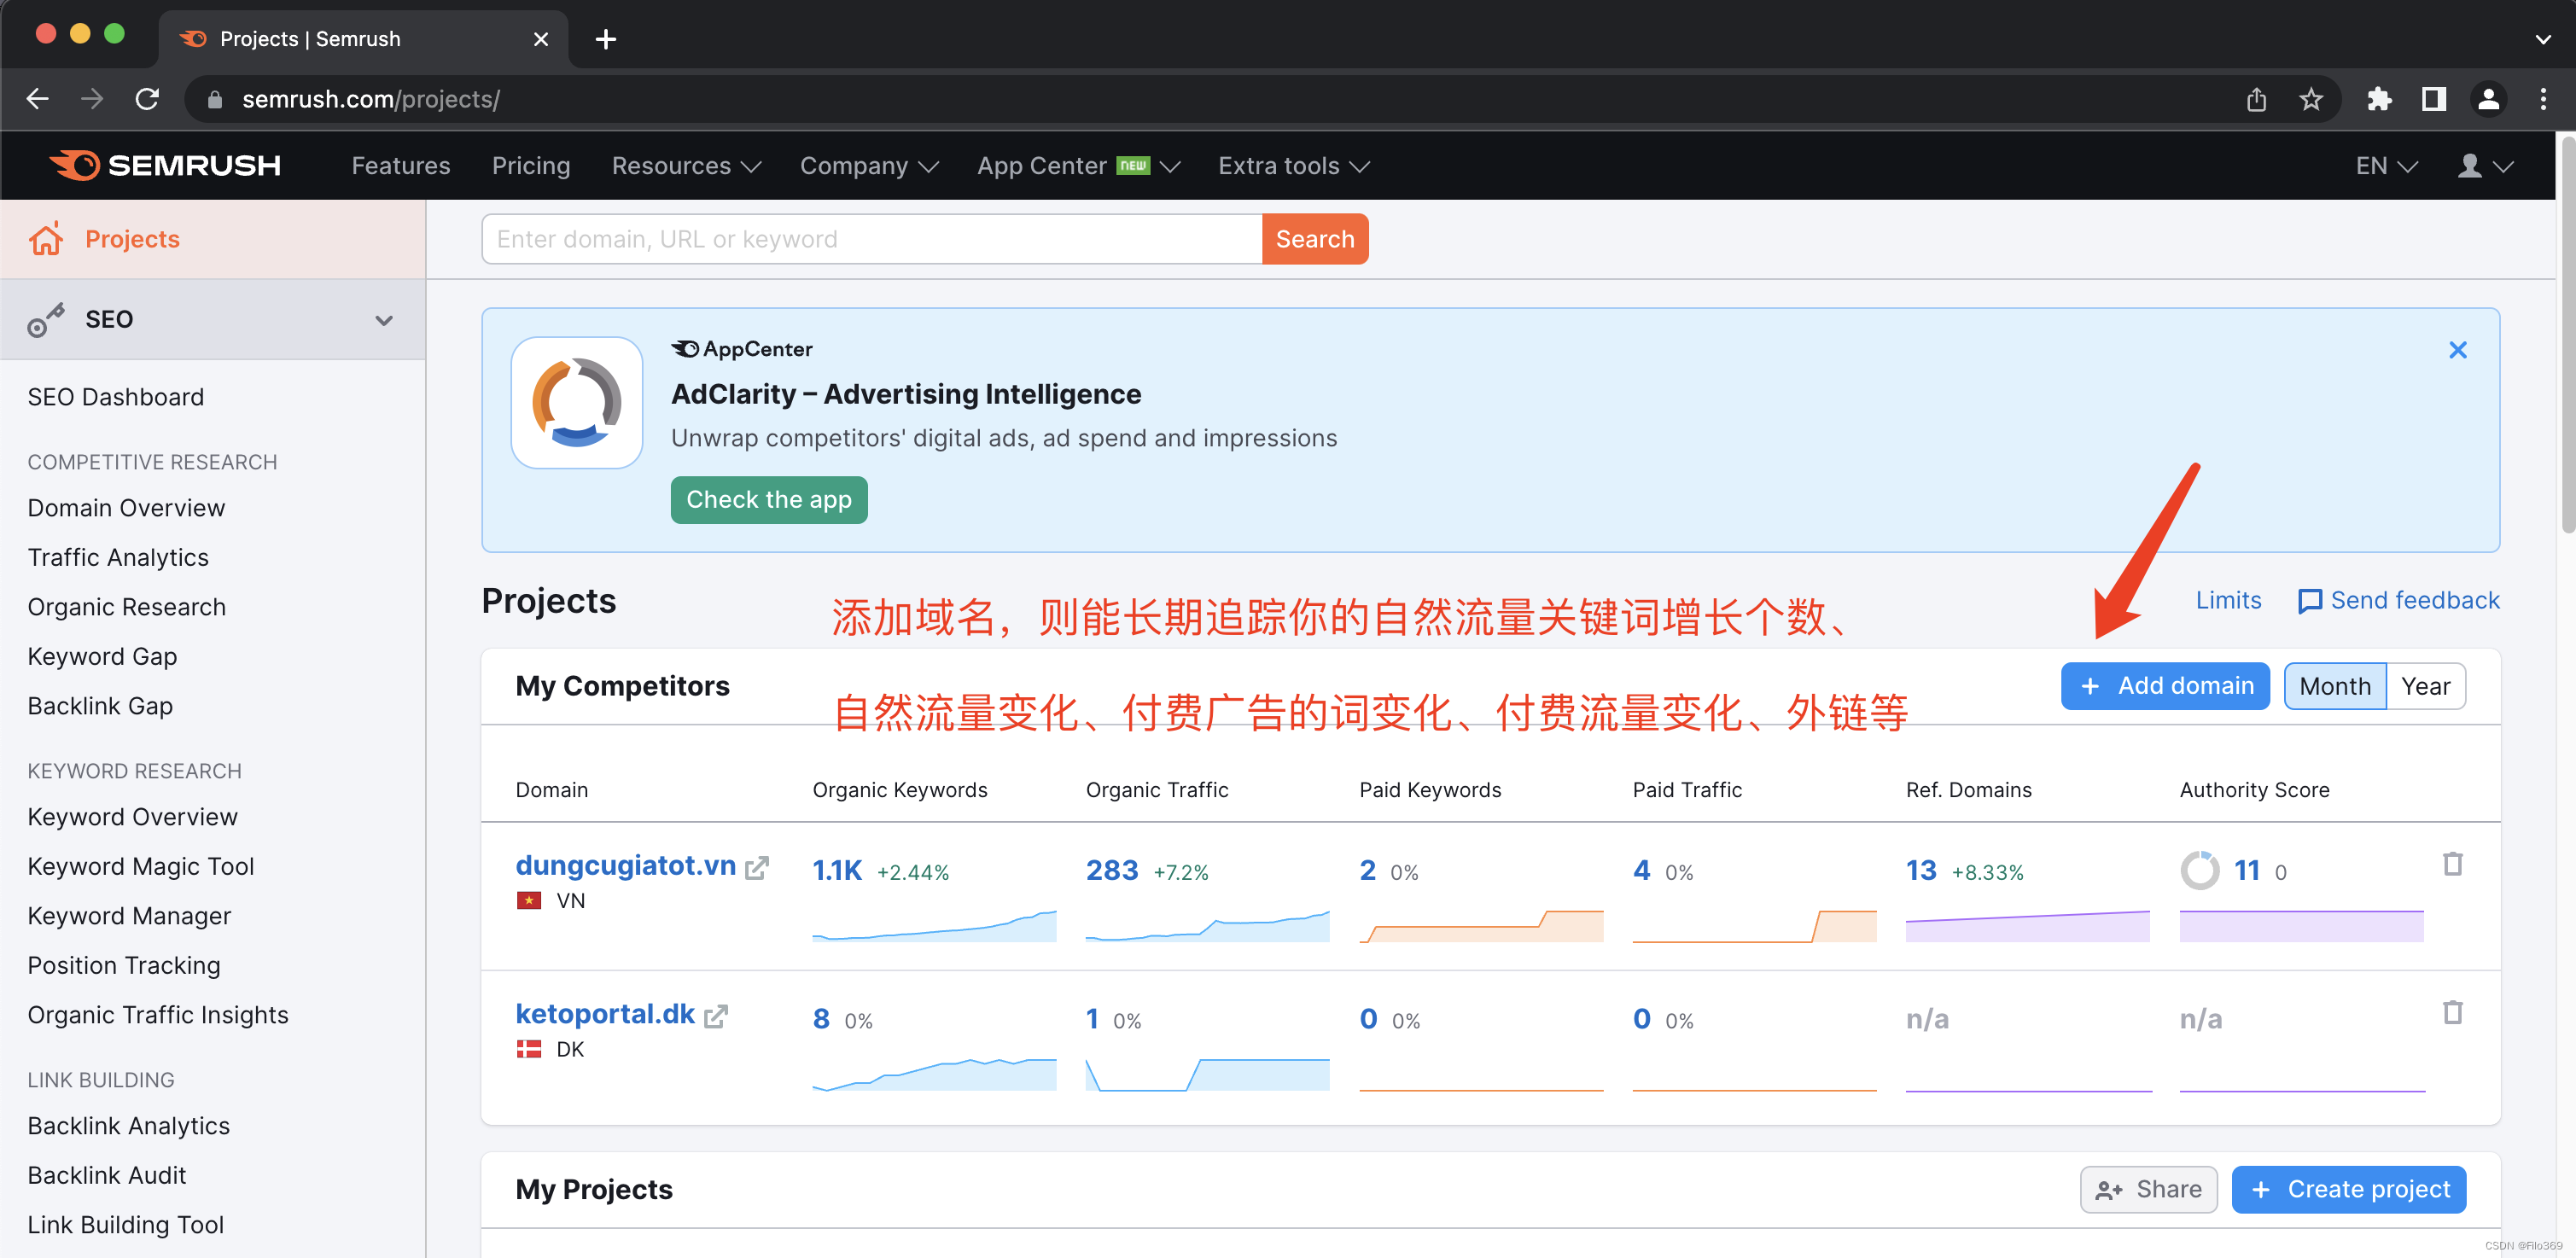Open the EN language dropdown
This screenshot has height=1258, width=2576.
pyautogui.click(x=2386, y=166)
